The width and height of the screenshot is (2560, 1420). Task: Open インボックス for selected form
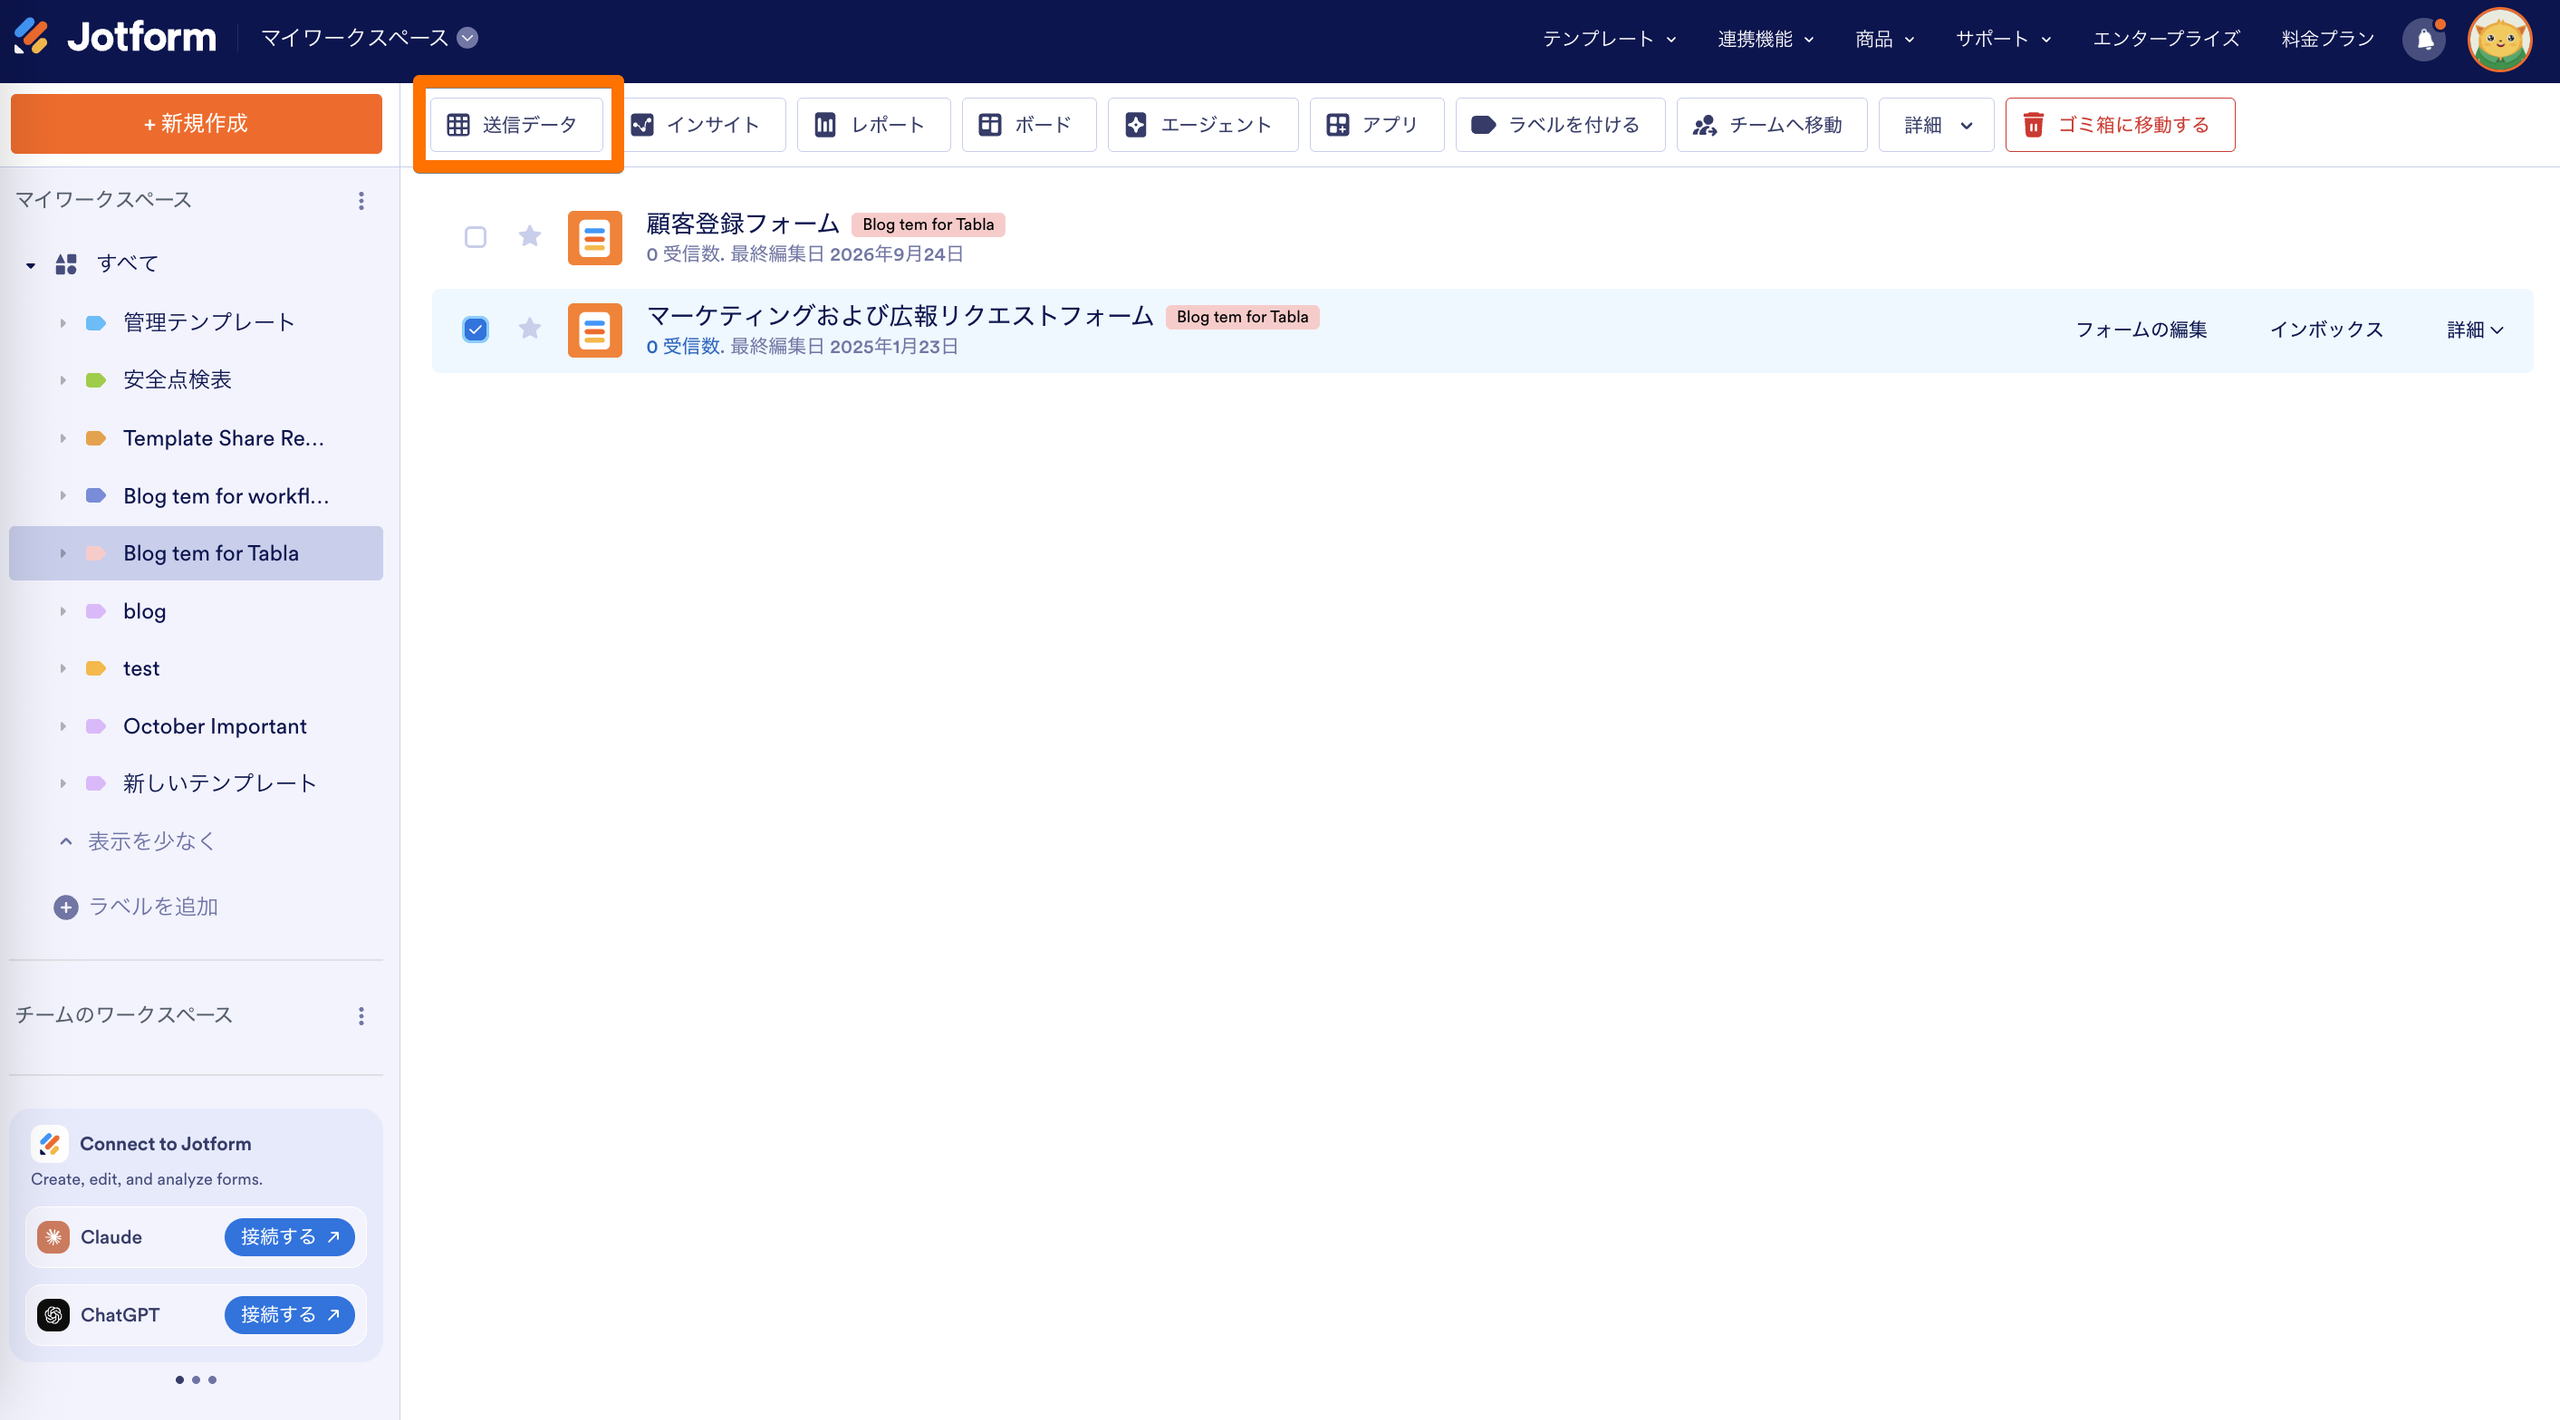coord(2326,330)
